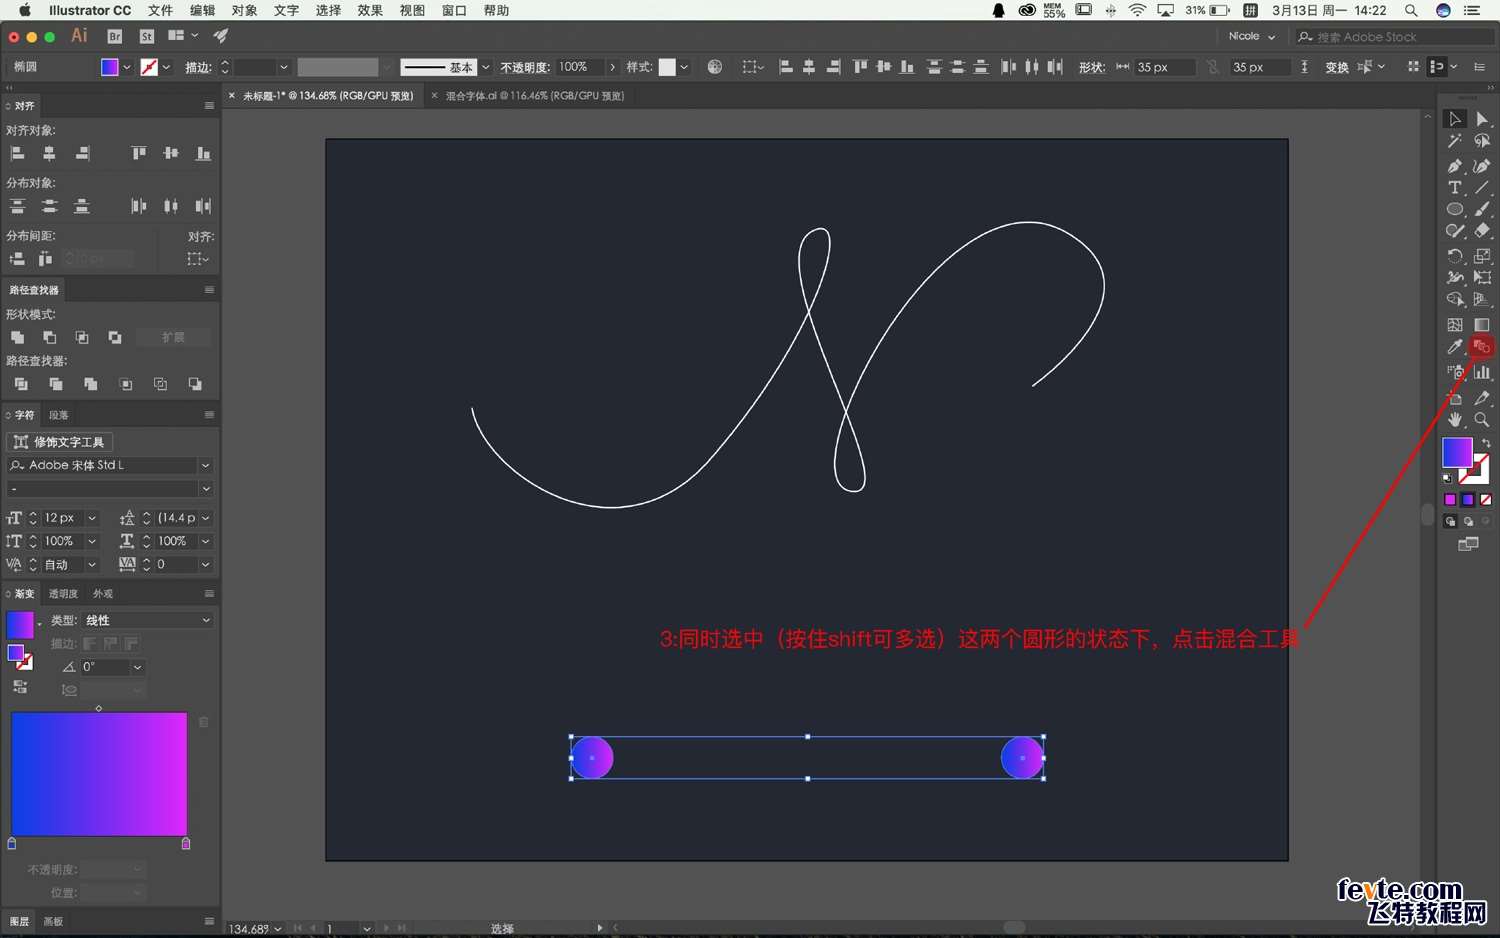Open the gradient type 线性 dropdown
This screenshot has height=938, width=1500.
pos(147,620)
